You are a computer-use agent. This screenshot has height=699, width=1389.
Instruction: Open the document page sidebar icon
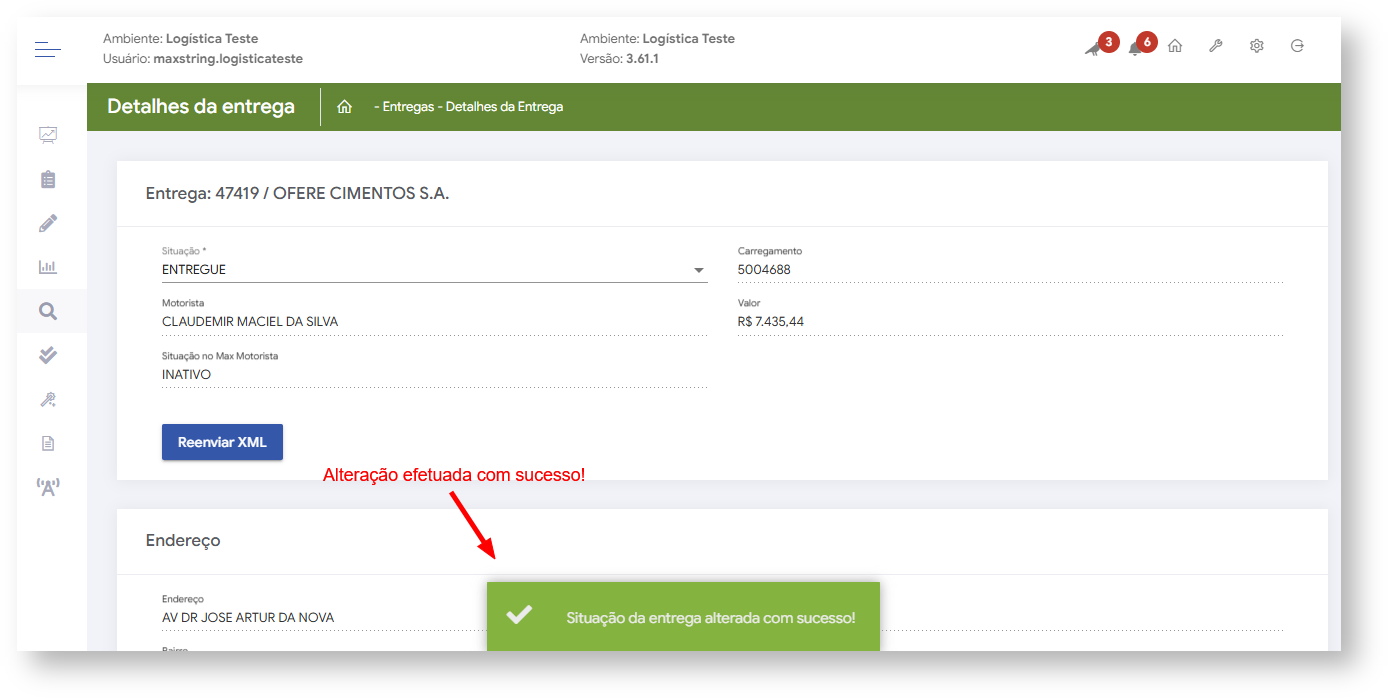pos(48,443)
